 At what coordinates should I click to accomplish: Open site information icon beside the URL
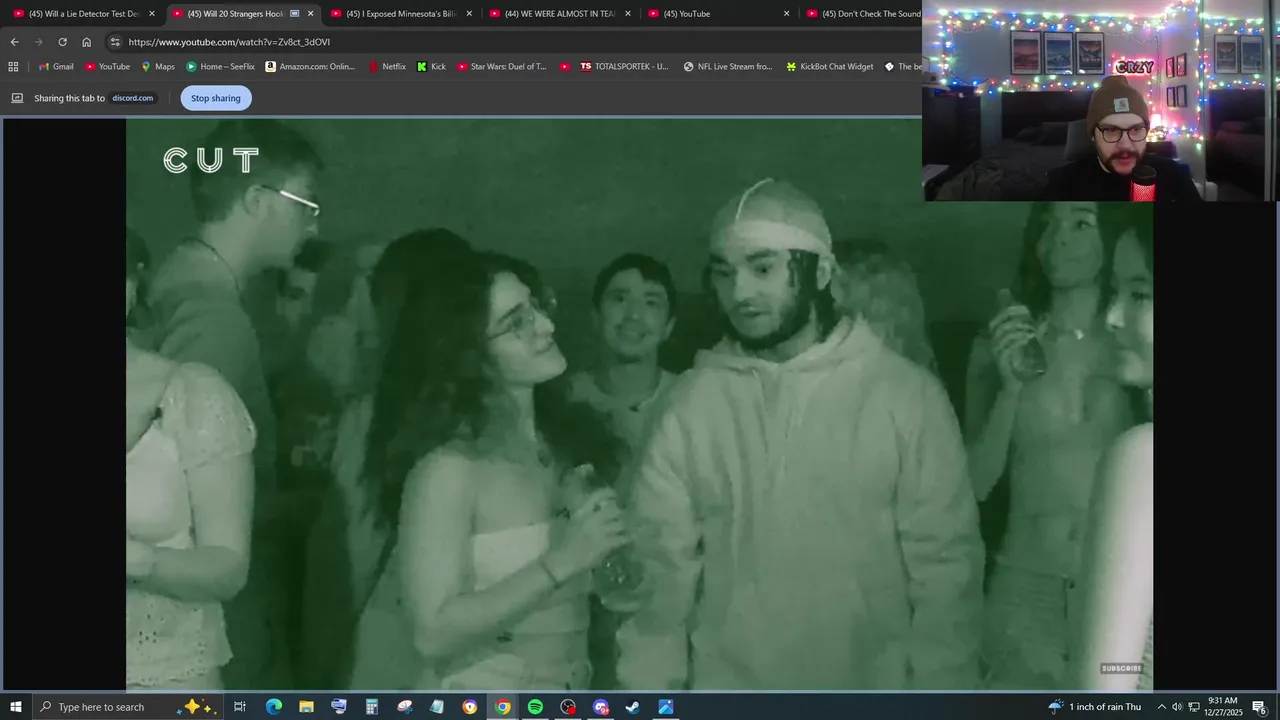tap(115, 42)
